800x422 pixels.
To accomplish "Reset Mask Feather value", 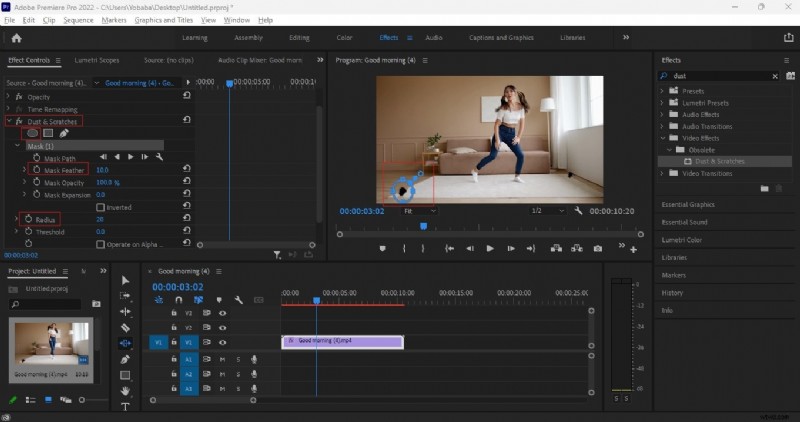I will click(187, 168).
